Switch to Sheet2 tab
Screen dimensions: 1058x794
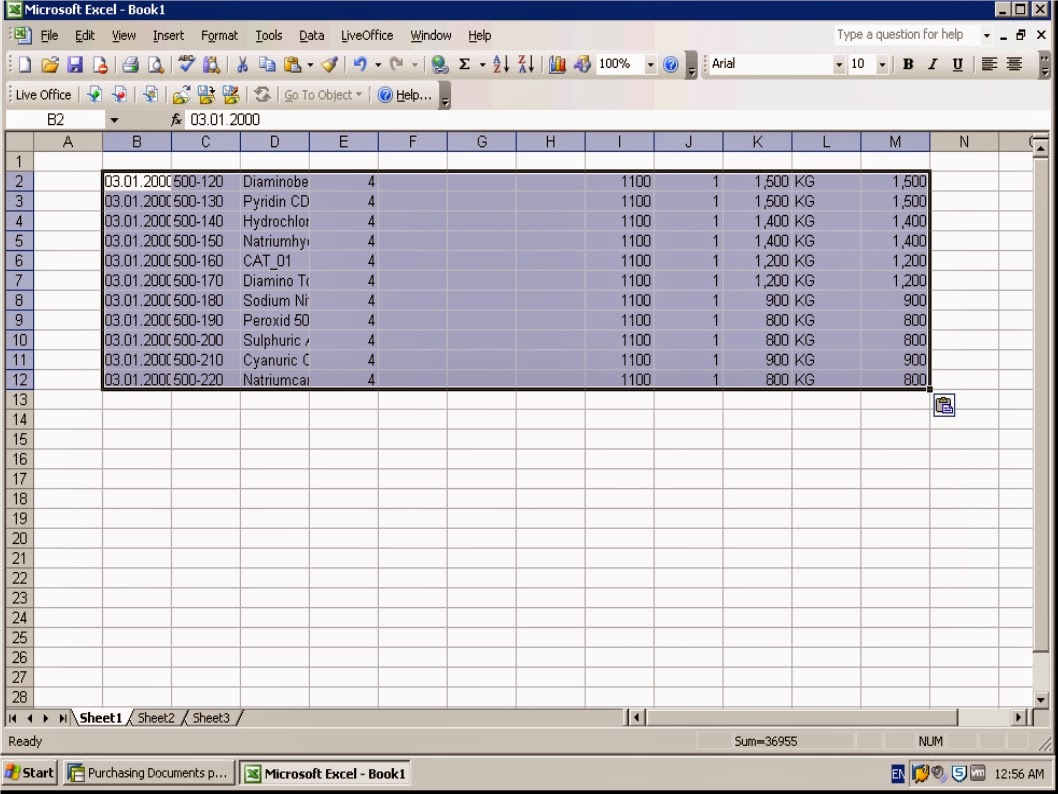coord(156,717)
